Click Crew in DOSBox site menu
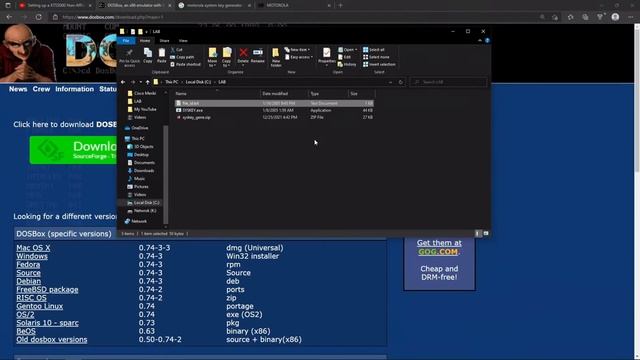 [41, 89]
